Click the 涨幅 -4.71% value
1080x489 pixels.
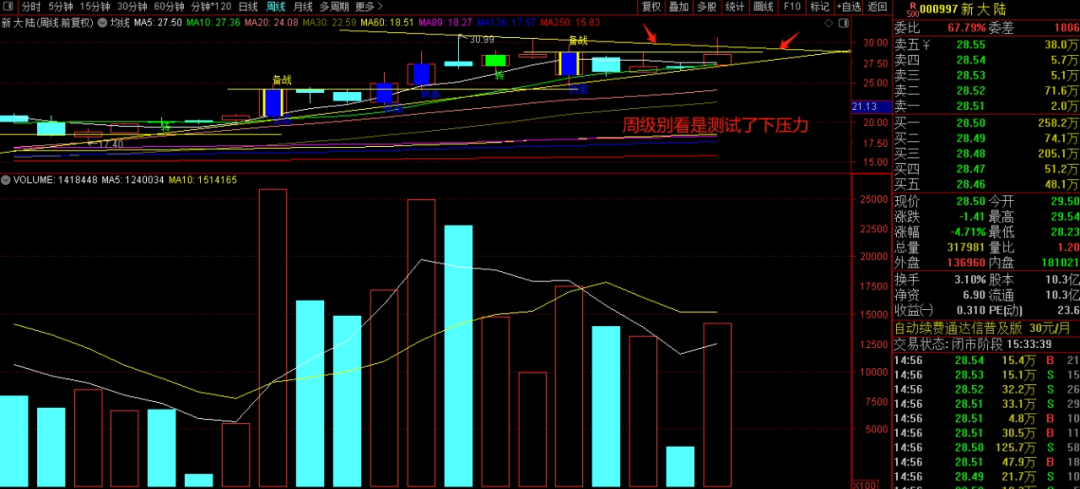tap(967, 232)
